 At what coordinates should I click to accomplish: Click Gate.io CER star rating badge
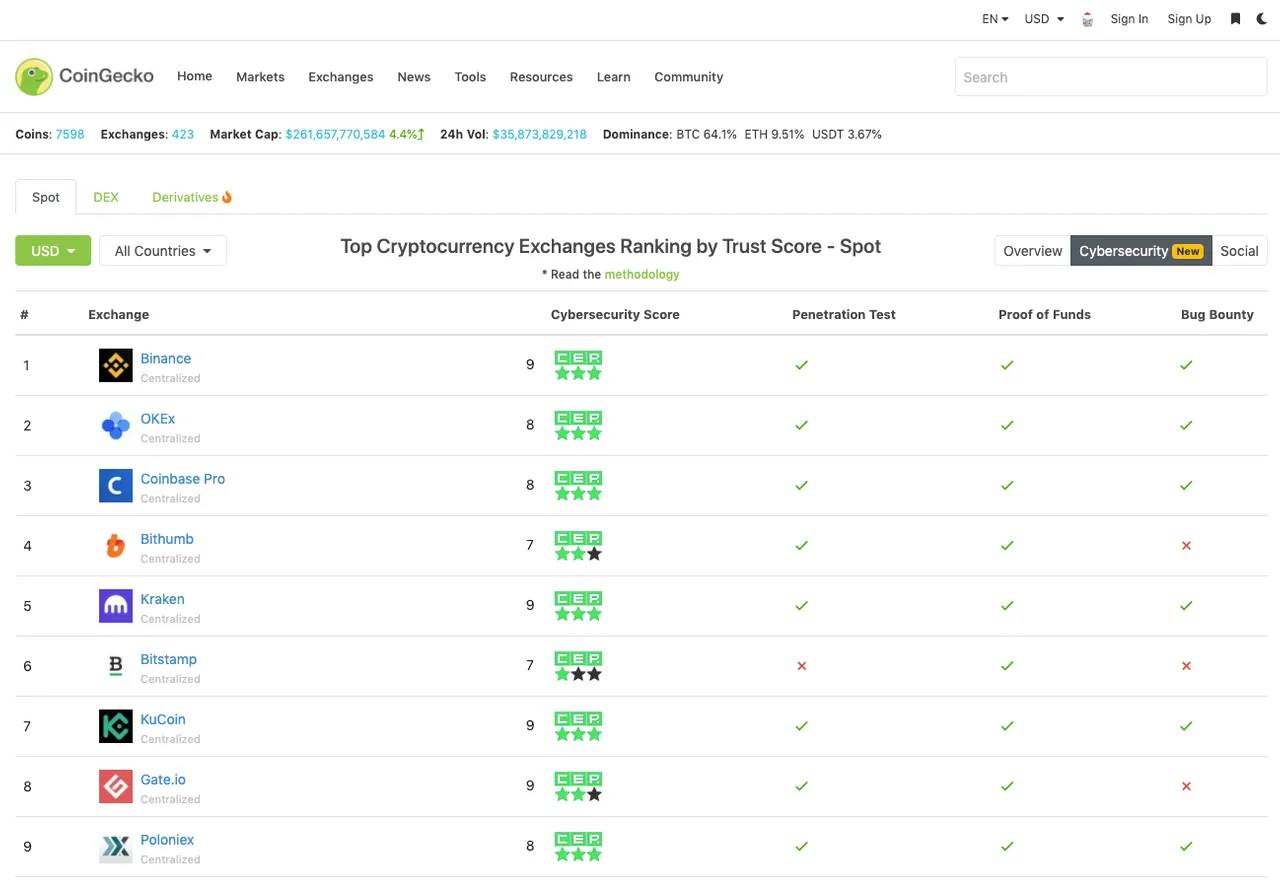pos(578,785)
